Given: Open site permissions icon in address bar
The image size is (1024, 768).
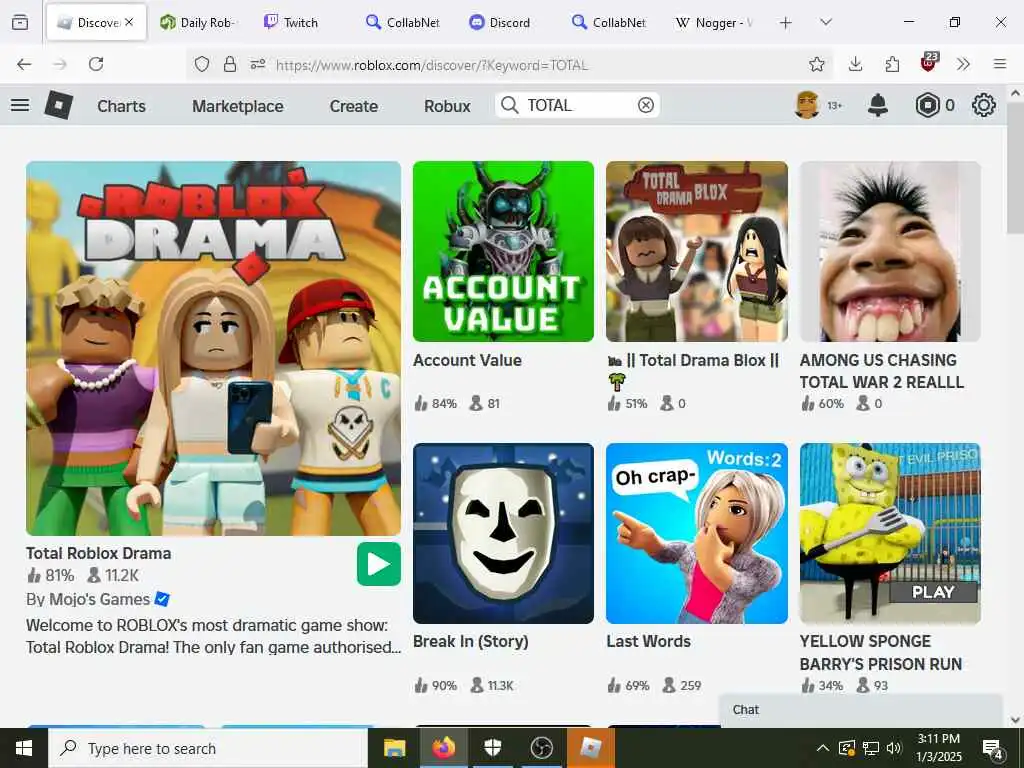Looking at the screenshot, I should 258,64.
